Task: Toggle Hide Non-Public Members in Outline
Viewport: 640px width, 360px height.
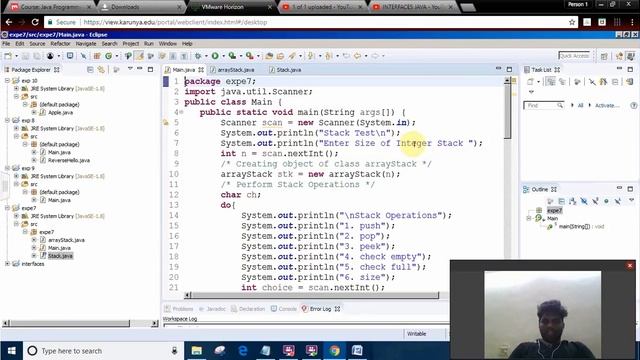Action: pyautogui.click(x=606, y=201)
